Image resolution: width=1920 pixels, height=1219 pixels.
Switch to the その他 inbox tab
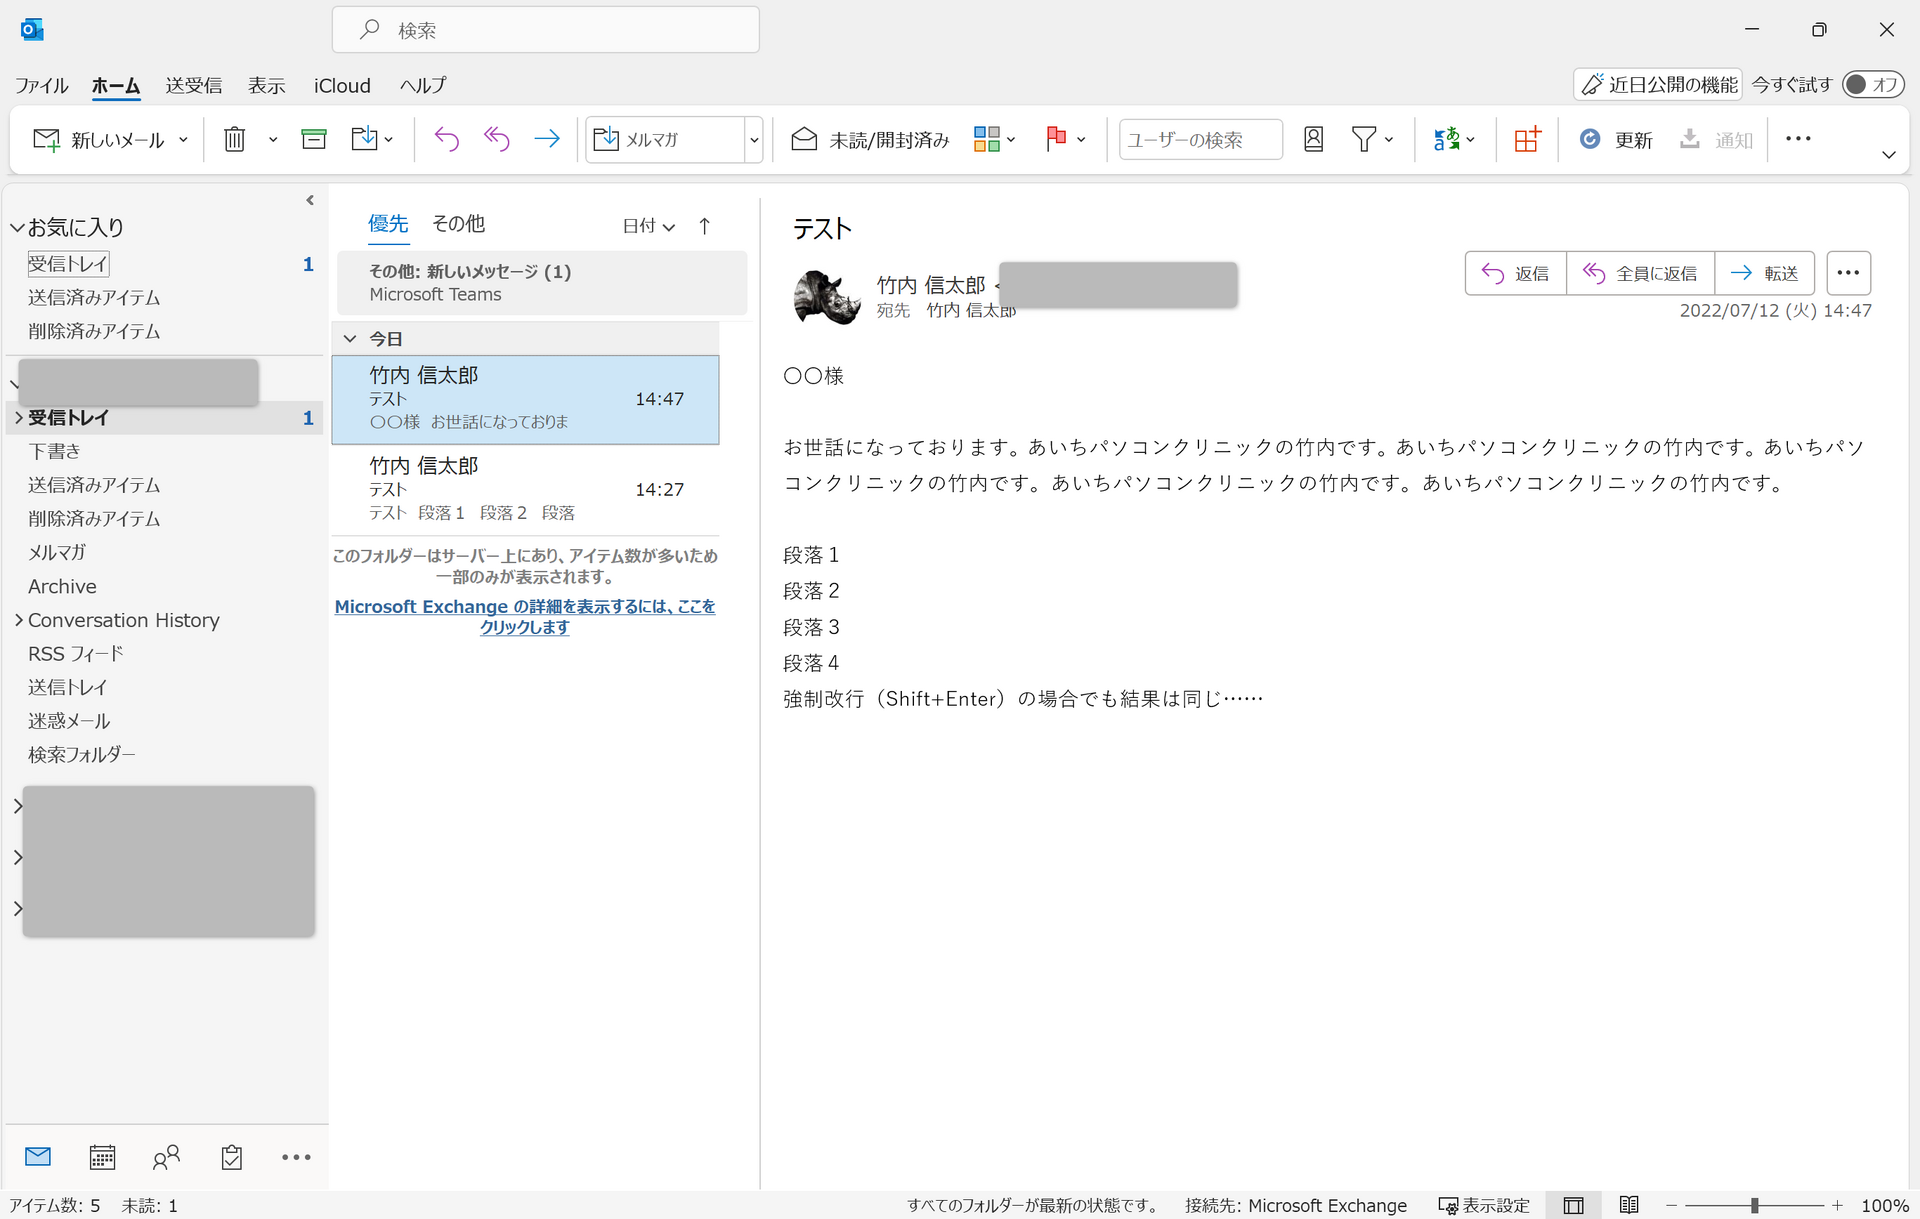tap(458, 224)
